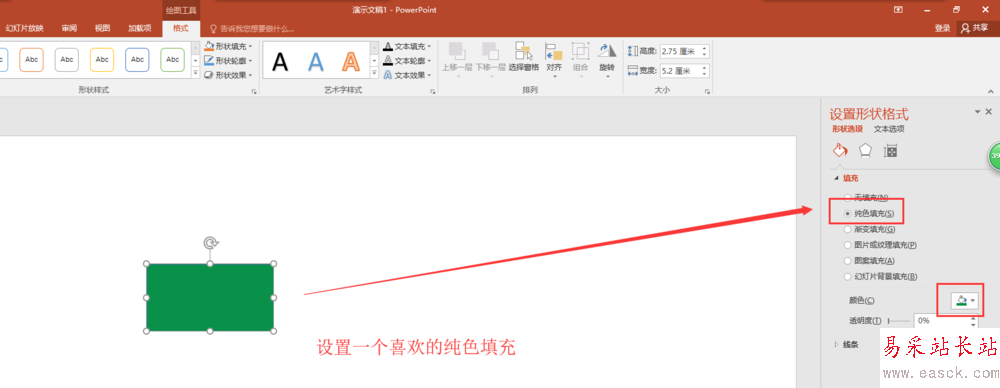Click the 透明度 transparency slider
The height and width of the screenshot is (388, 1000).
click(x=898, y=321)
